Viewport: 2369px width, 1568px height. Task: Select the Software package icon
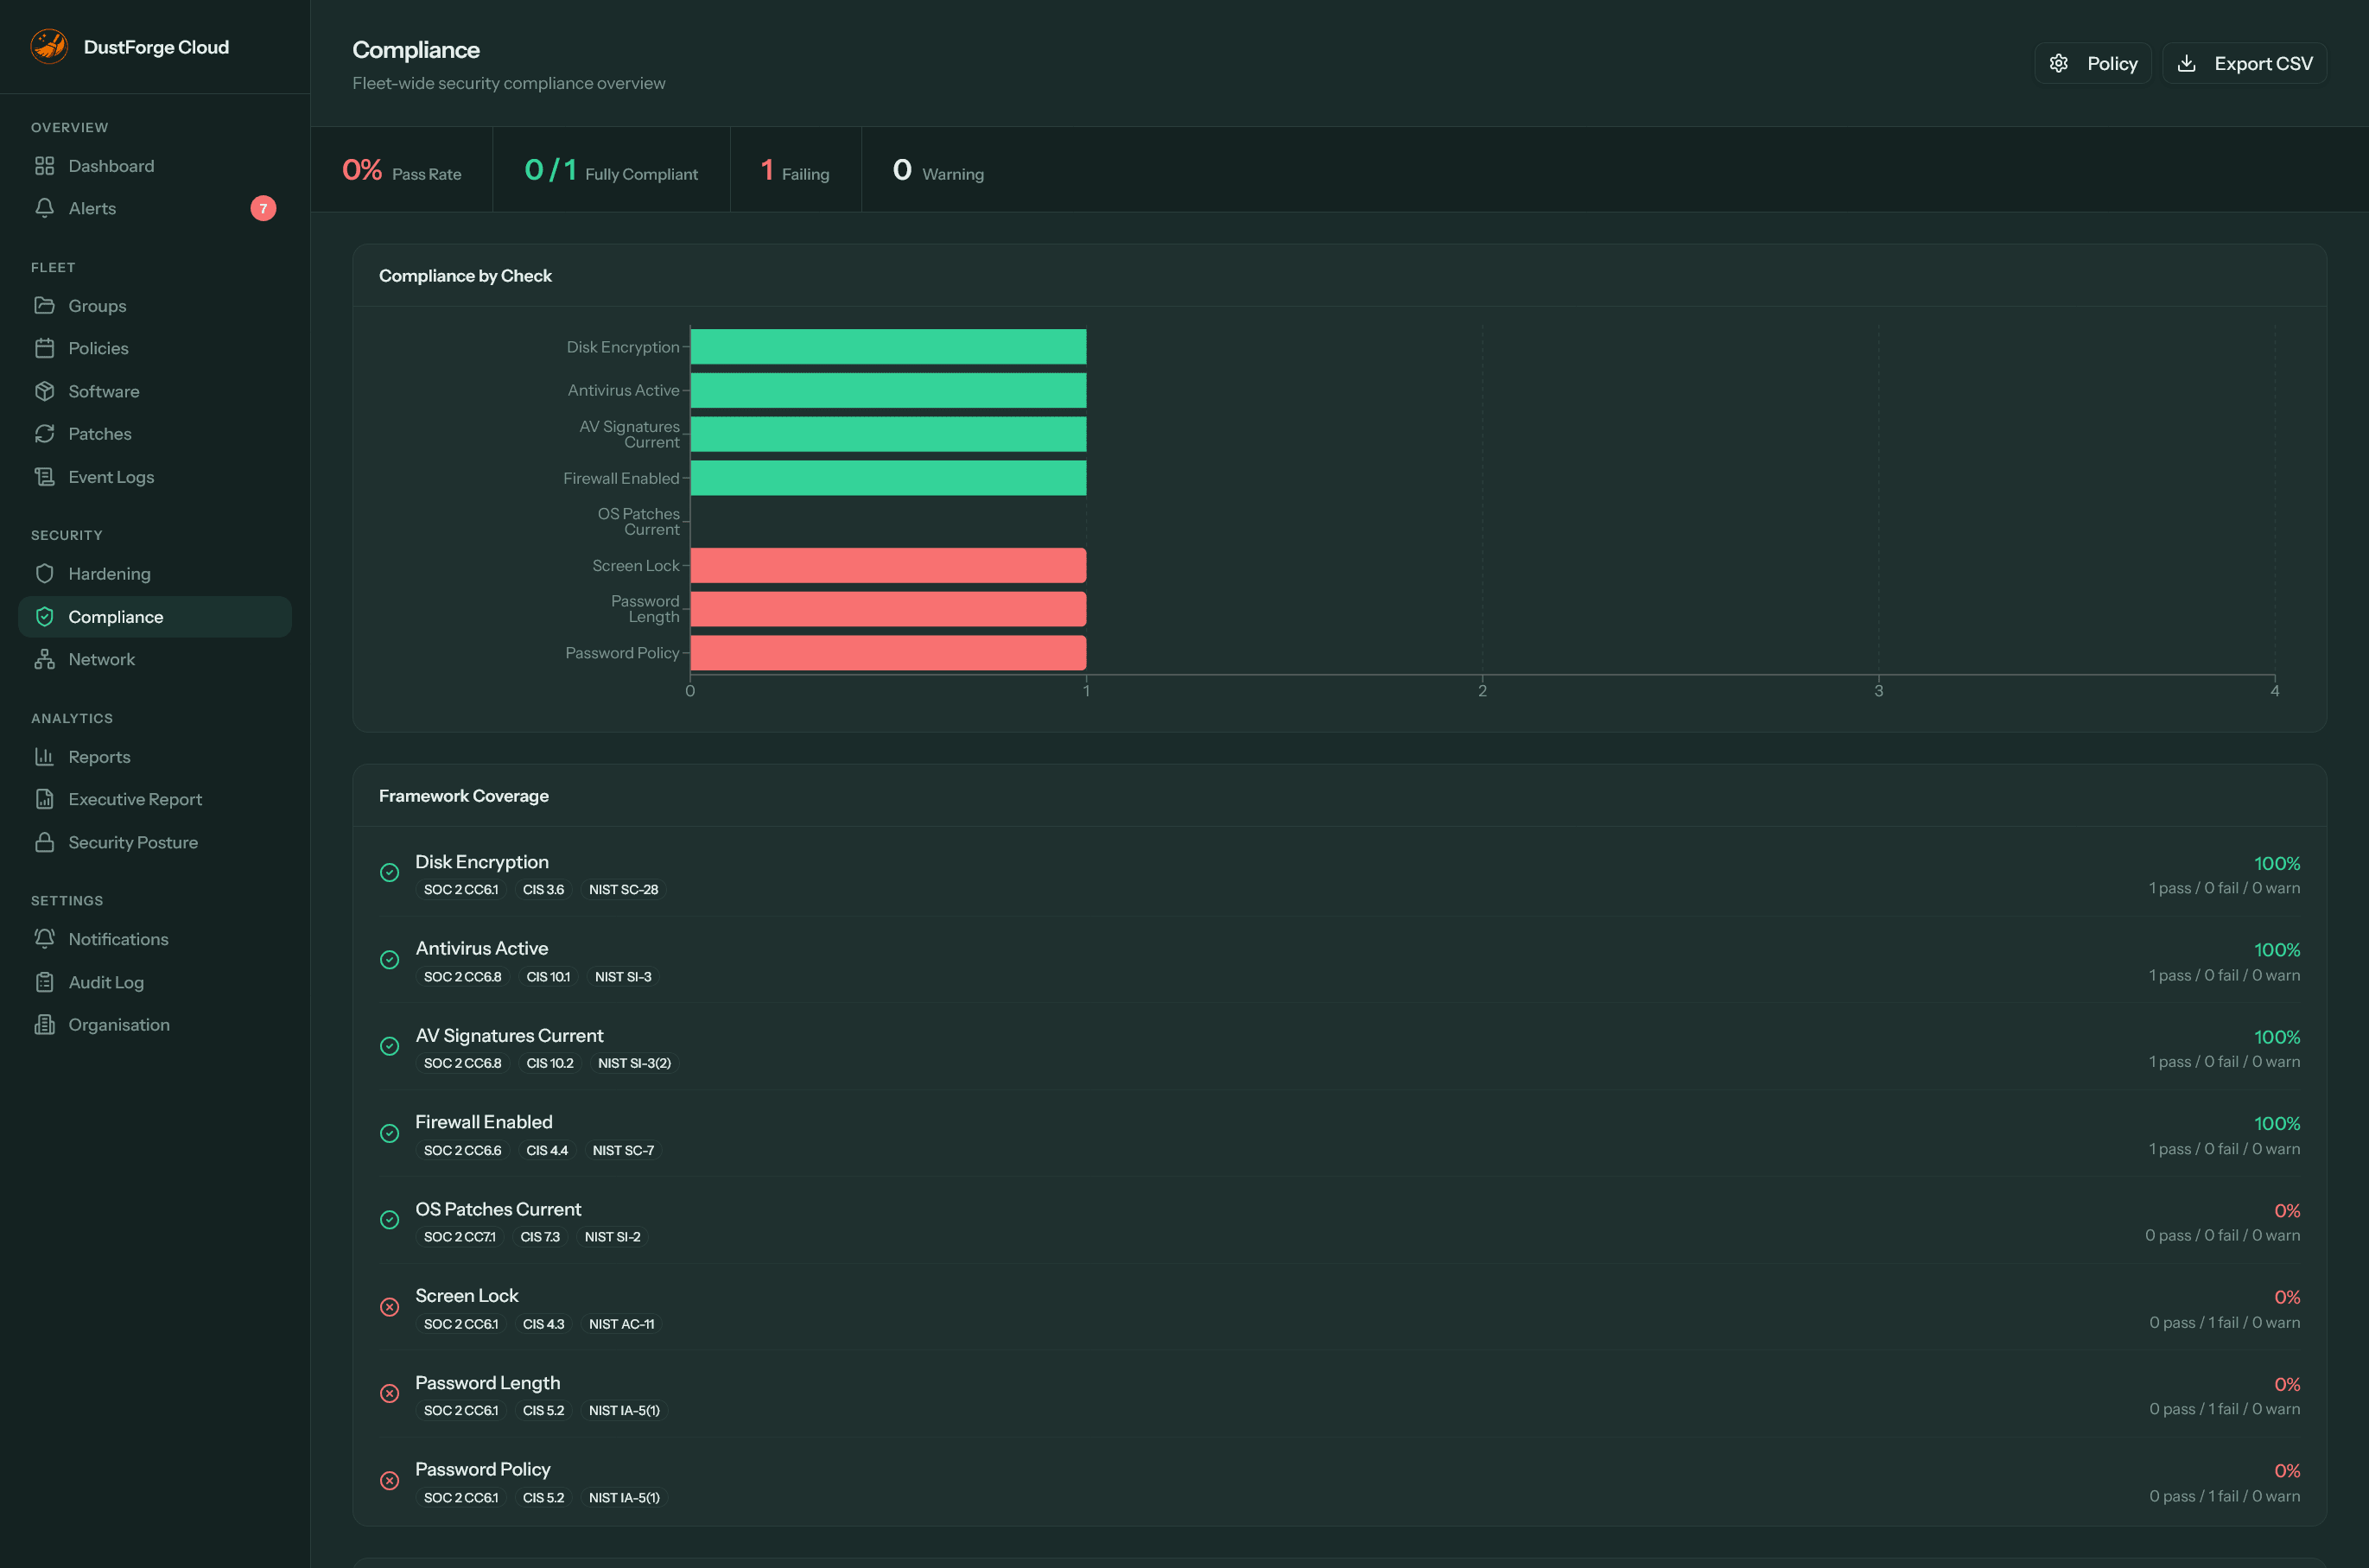point(45,390)
